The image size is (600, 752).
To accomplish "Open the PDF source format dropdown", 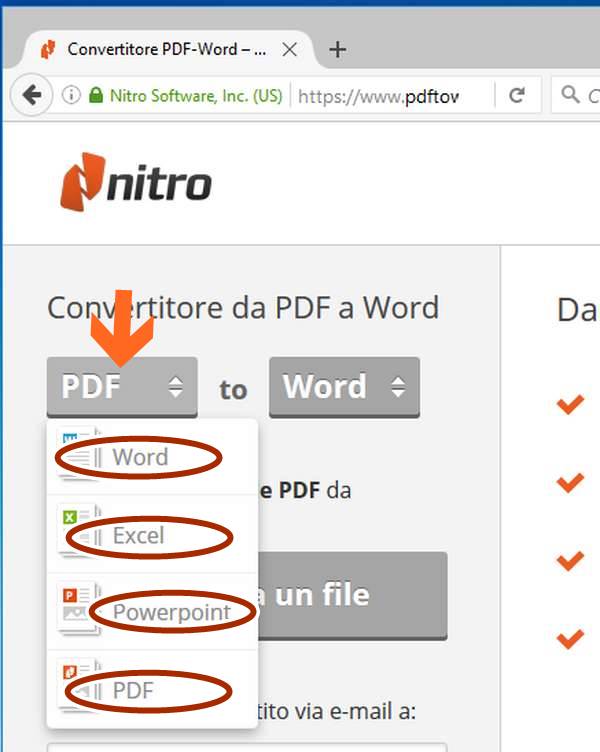I will coord(122,387).
